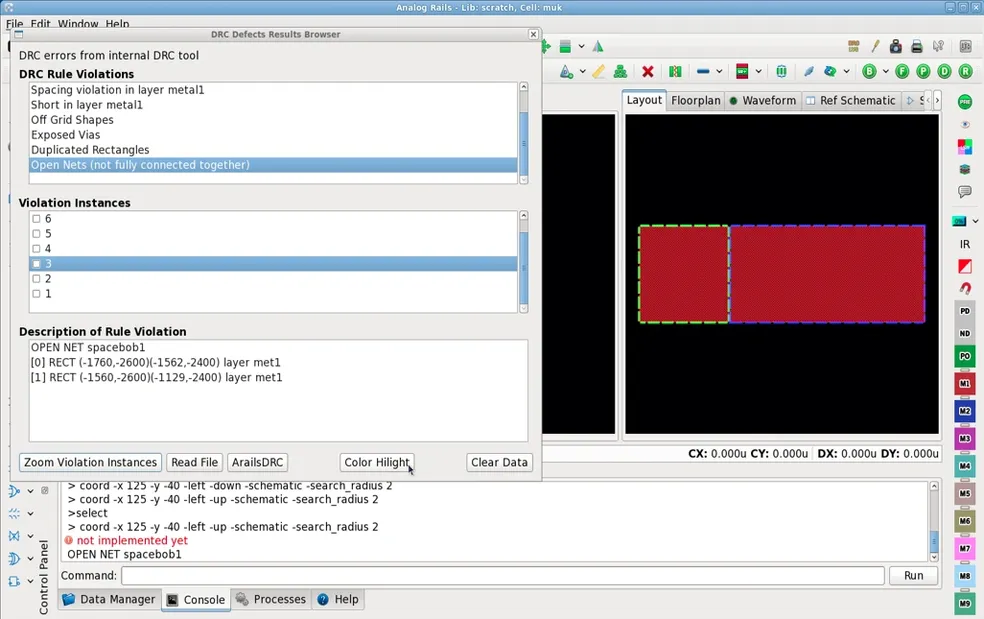Click the red X delete icon
This screenshot has width=984, height=619.
pos(648,72)
